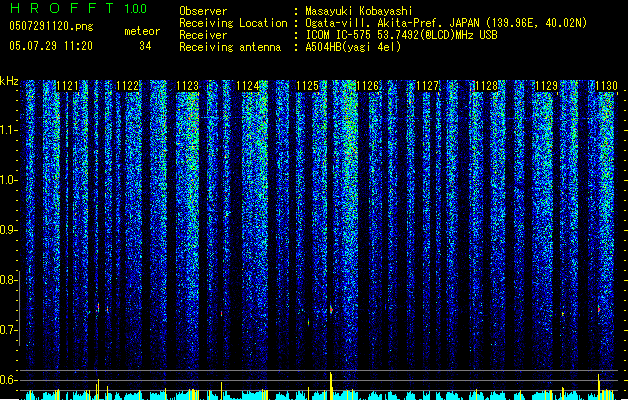Viewport: 629px width, 400px height.
Task: Click observer name Masayuki Kobayashi
Action: [x=359, y=11]
